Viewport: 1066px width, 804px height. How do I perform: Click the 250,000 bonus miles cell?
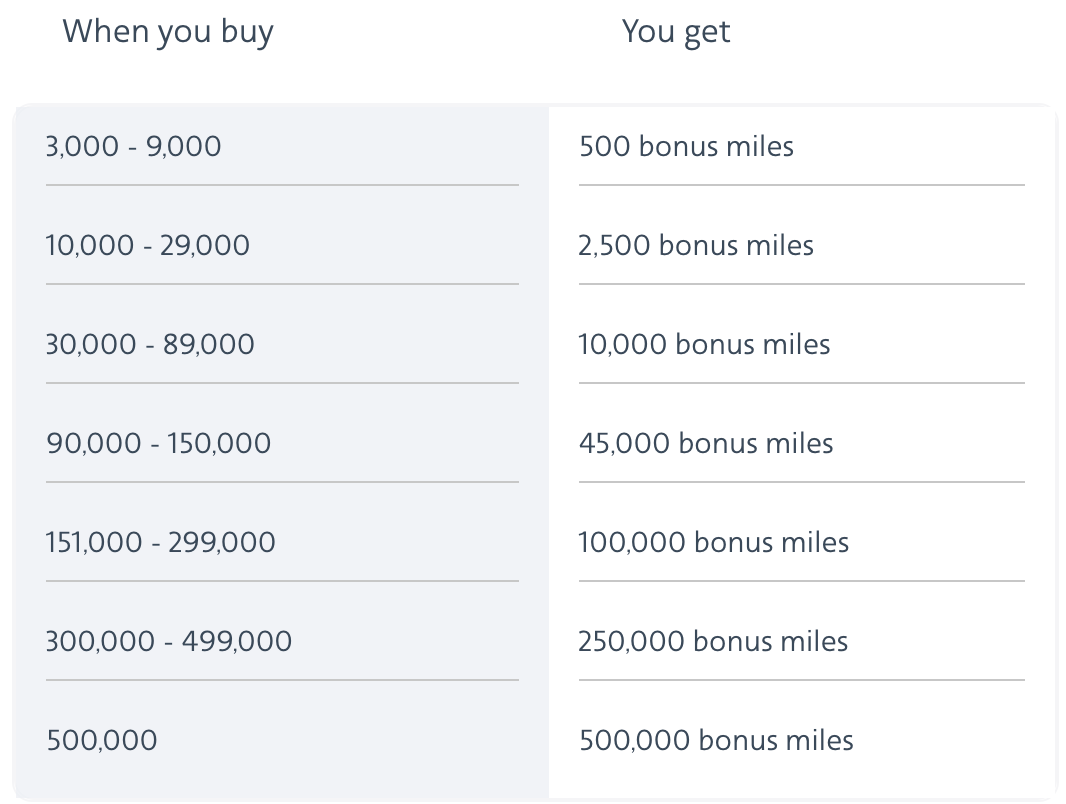coord(713,641)
